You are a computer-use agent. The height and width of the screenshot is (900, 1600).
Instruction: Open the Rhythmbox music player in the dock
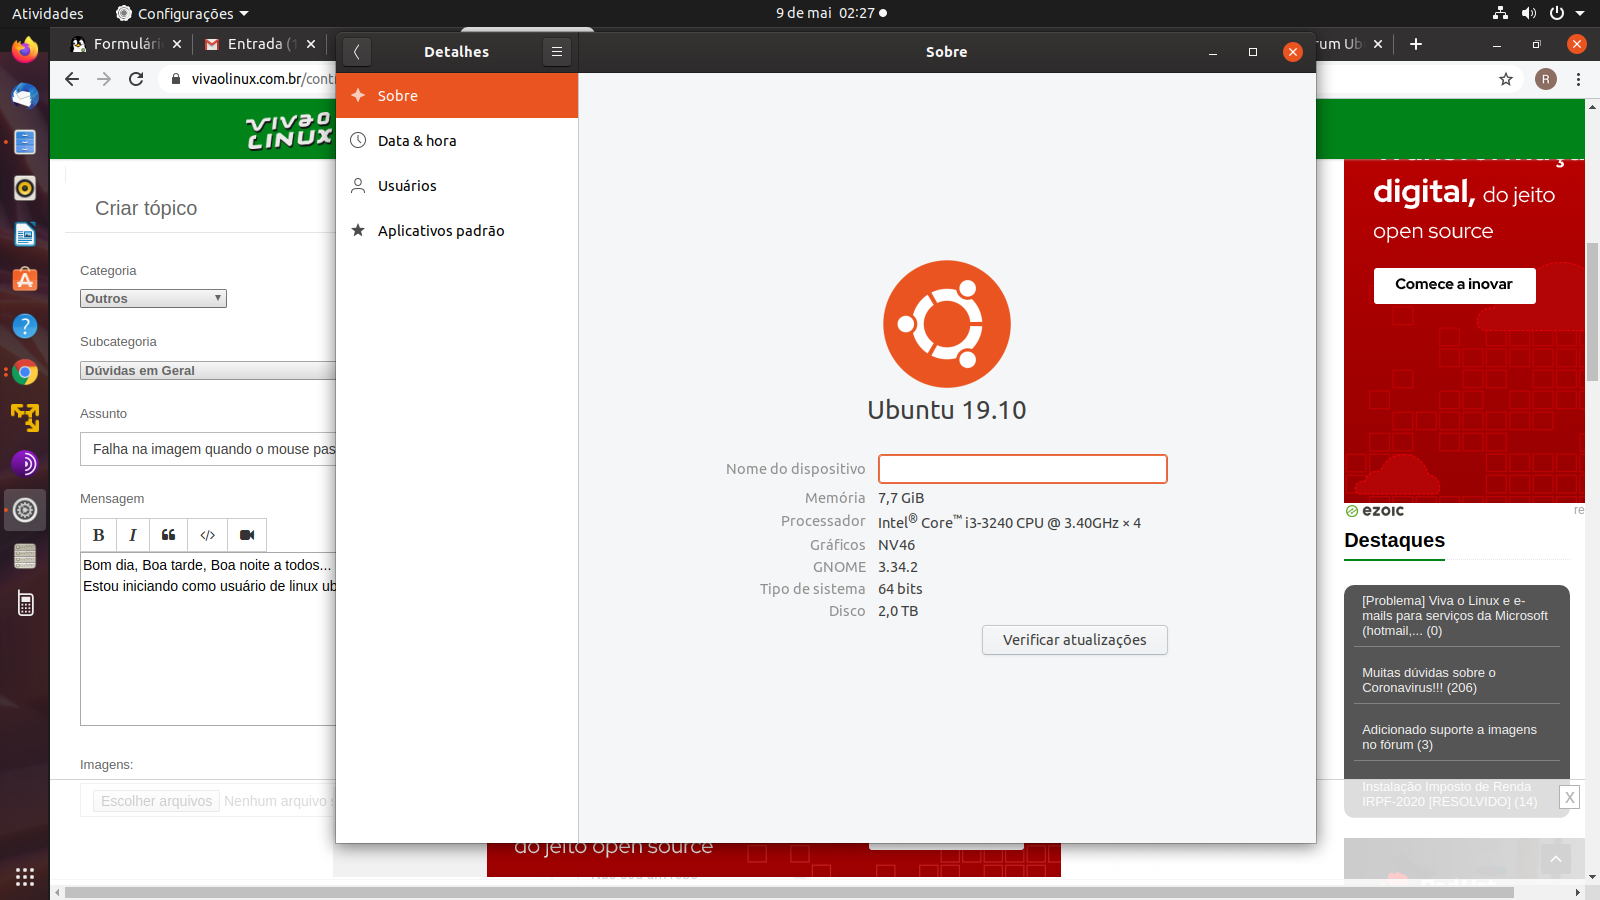(25, 188)
